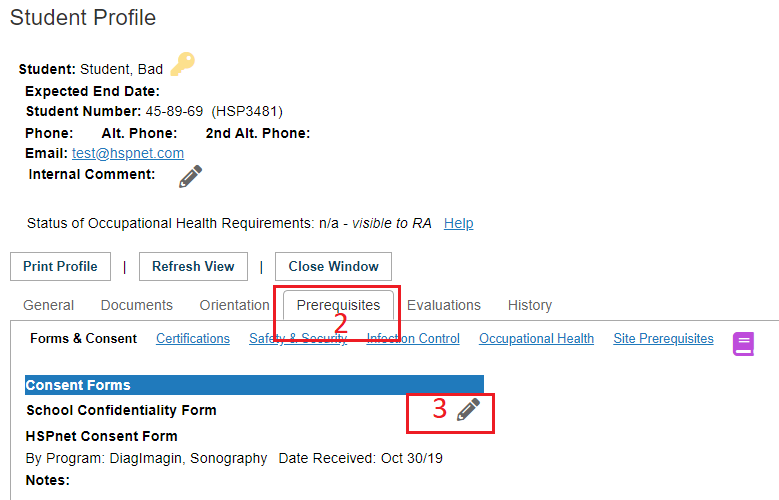Image resolution: width=779 pixels, height=500 pixels.
Task: Click the Close Window button
Action: (333, 266)
